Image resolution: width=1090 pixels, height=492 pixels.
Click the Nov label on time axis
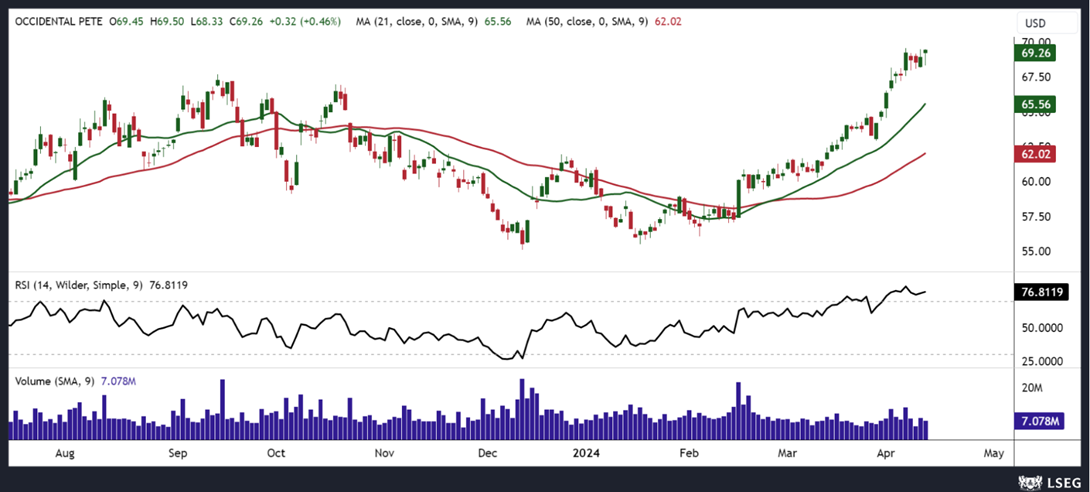pos(384,453)
